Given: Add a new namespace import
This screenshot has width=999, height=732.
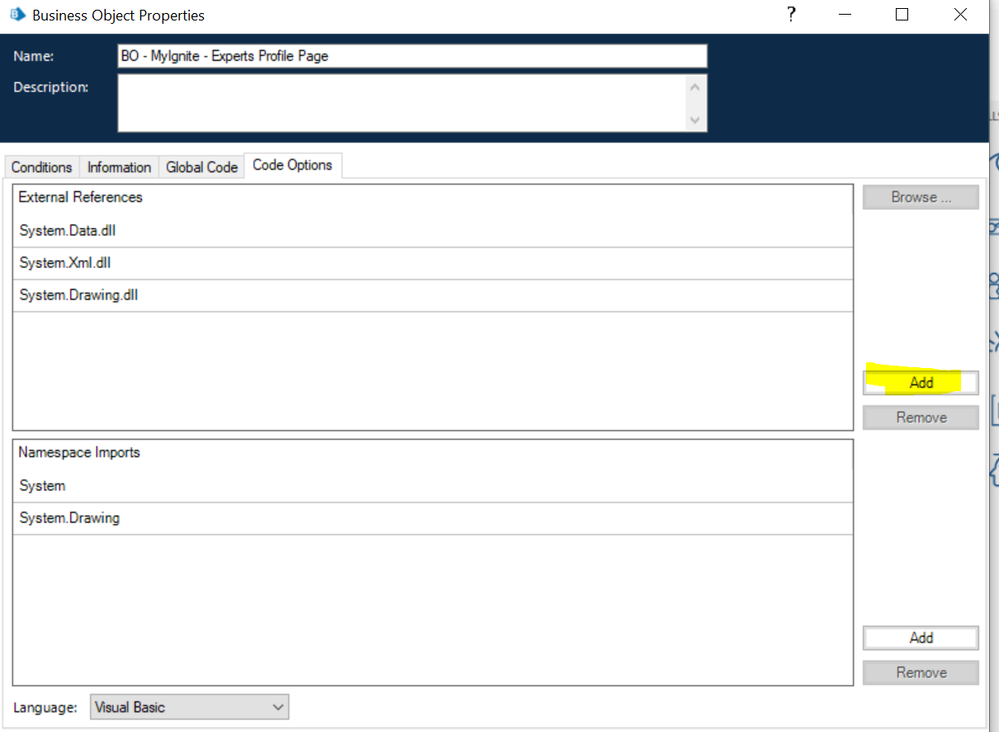Looking at the screenshot, I should pos(921,638).
